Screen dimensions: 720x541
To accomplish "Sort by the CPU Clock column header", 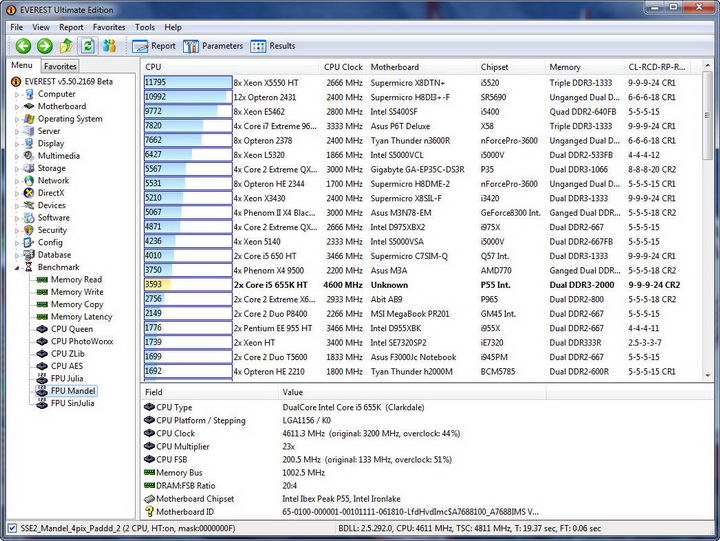I will point(343,67).
